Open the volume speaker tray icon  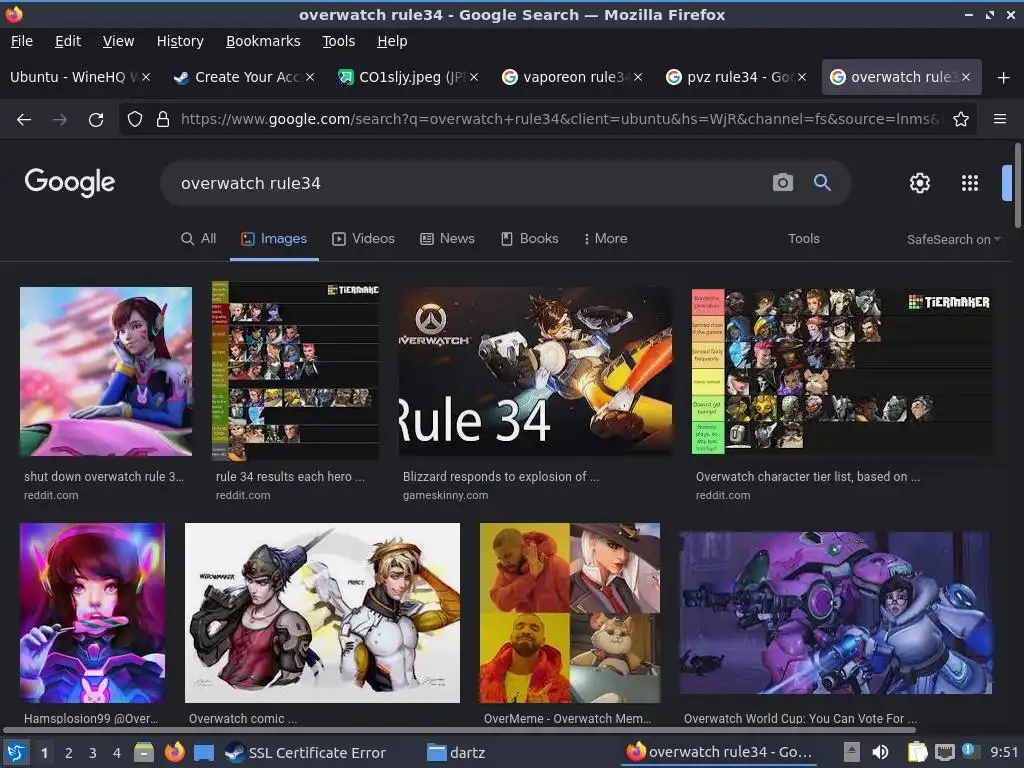point(880,752)
